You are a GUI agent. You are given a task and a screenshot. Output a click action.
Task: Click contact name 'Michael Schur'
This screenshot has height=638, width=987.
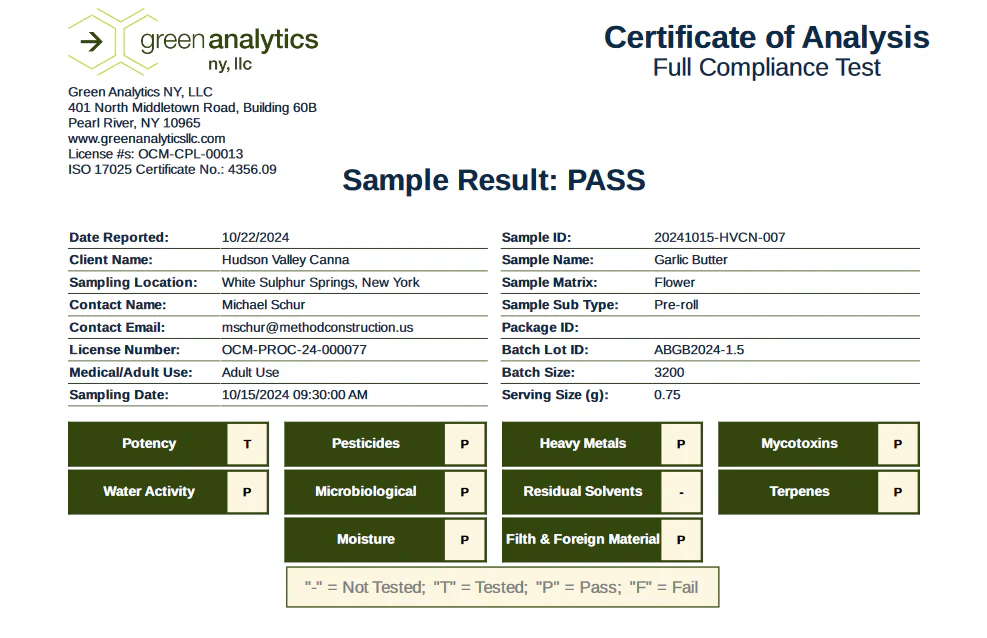tap(263, 305)
